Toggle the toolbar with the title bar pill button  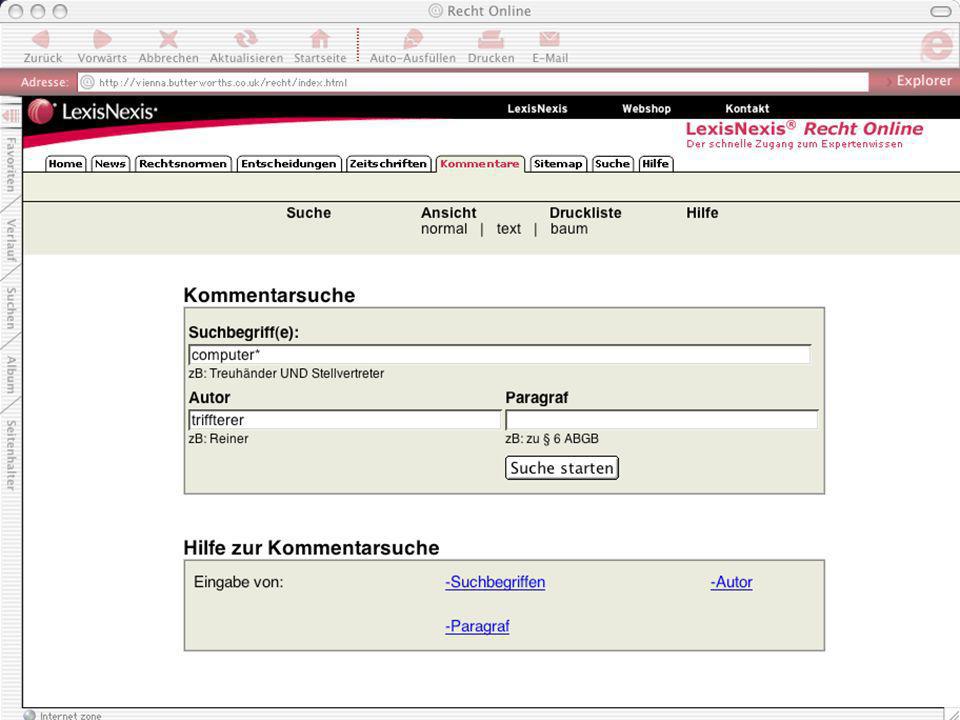(940, 11)
